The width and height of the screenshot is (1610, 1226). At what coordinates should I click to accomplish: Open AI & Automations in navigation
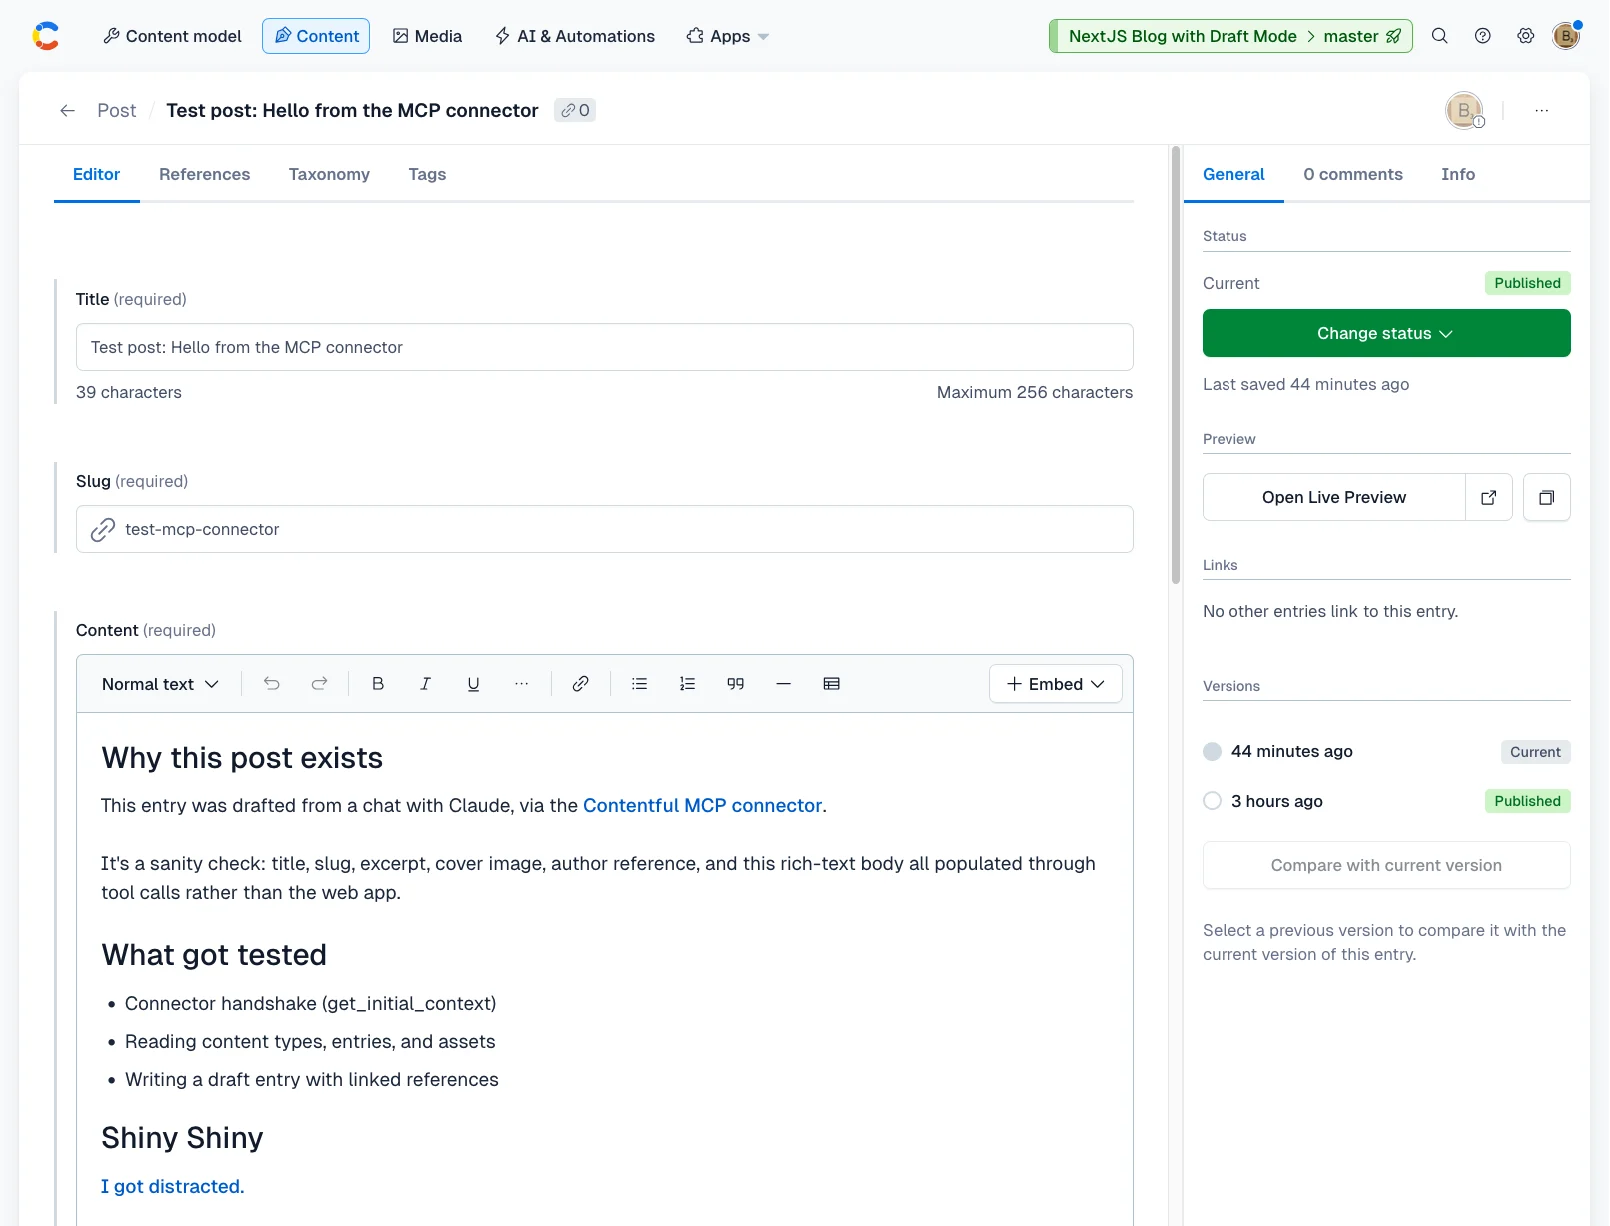pos(575,36)
